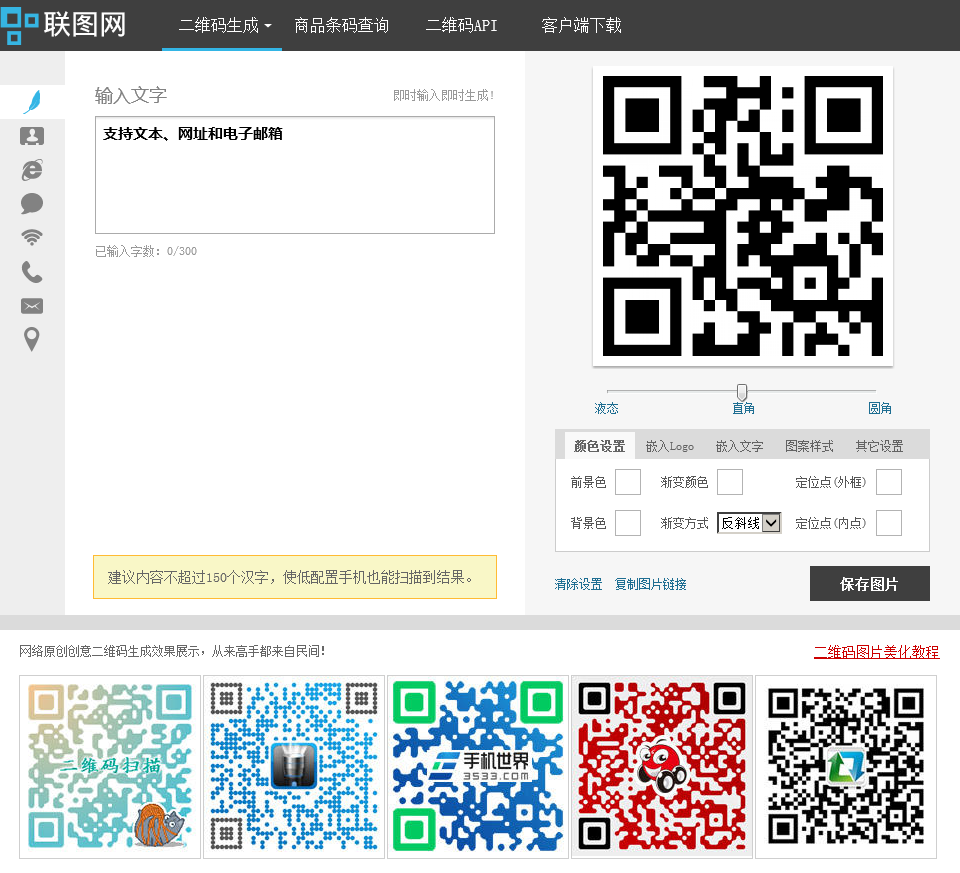Set QR style to 液态

point(606,408)
